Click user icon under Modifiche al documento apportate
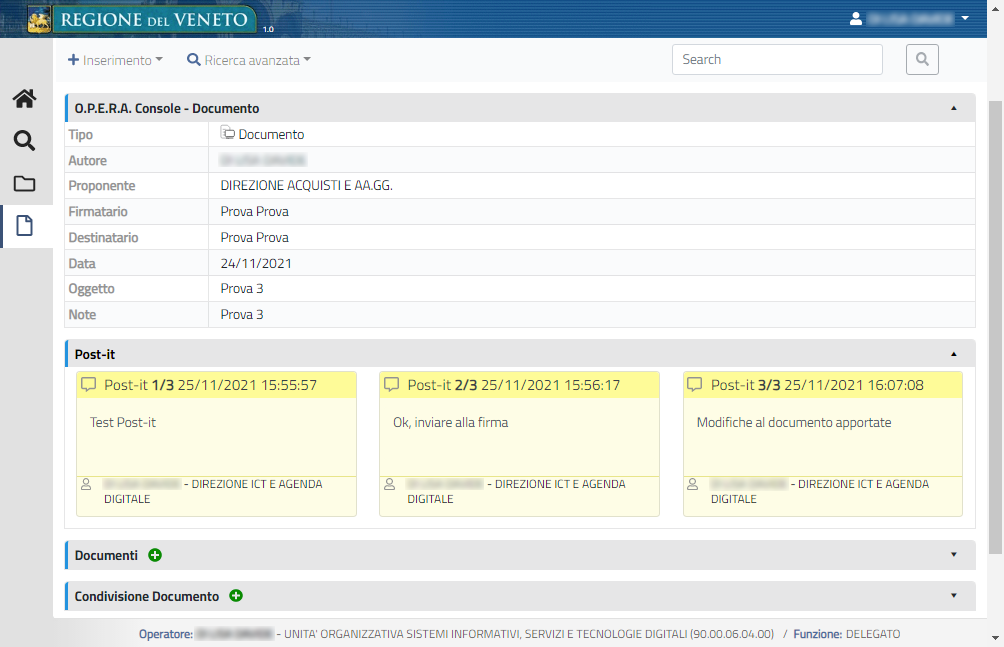Viewport: 1004px width, 647px height. (693, 484)
